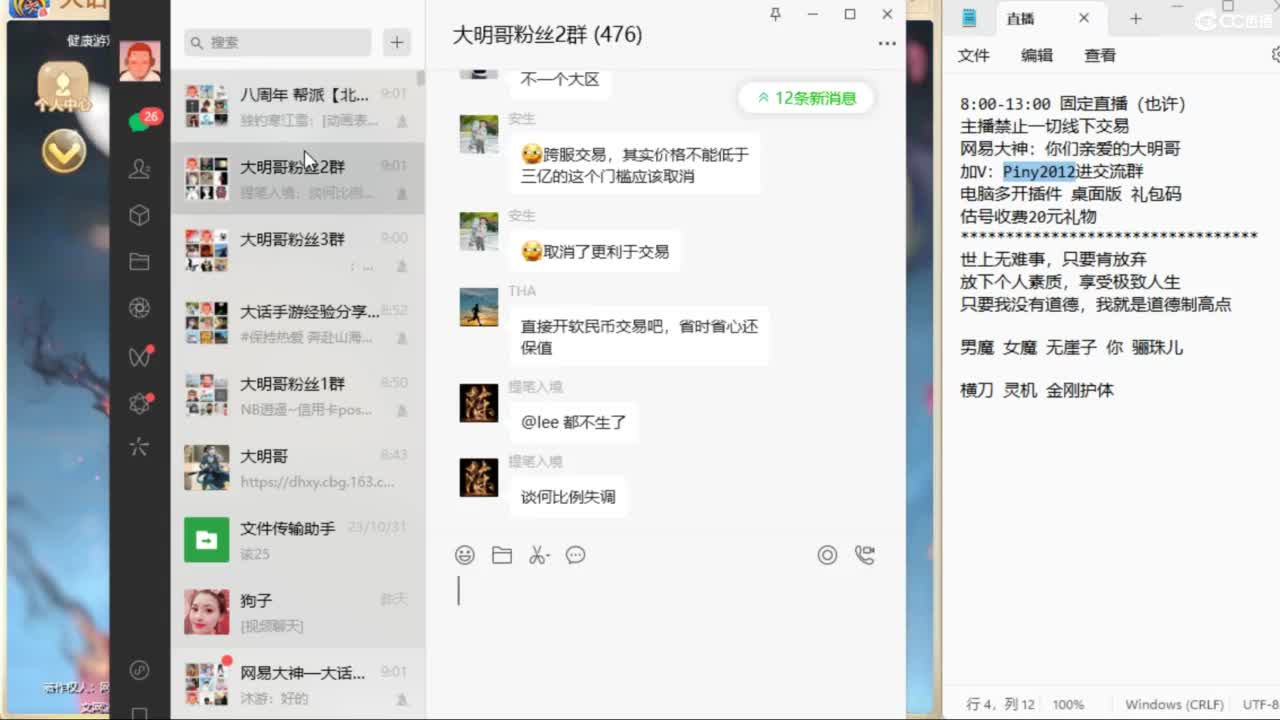Open the Moments aperture icon

pos(140,308)
